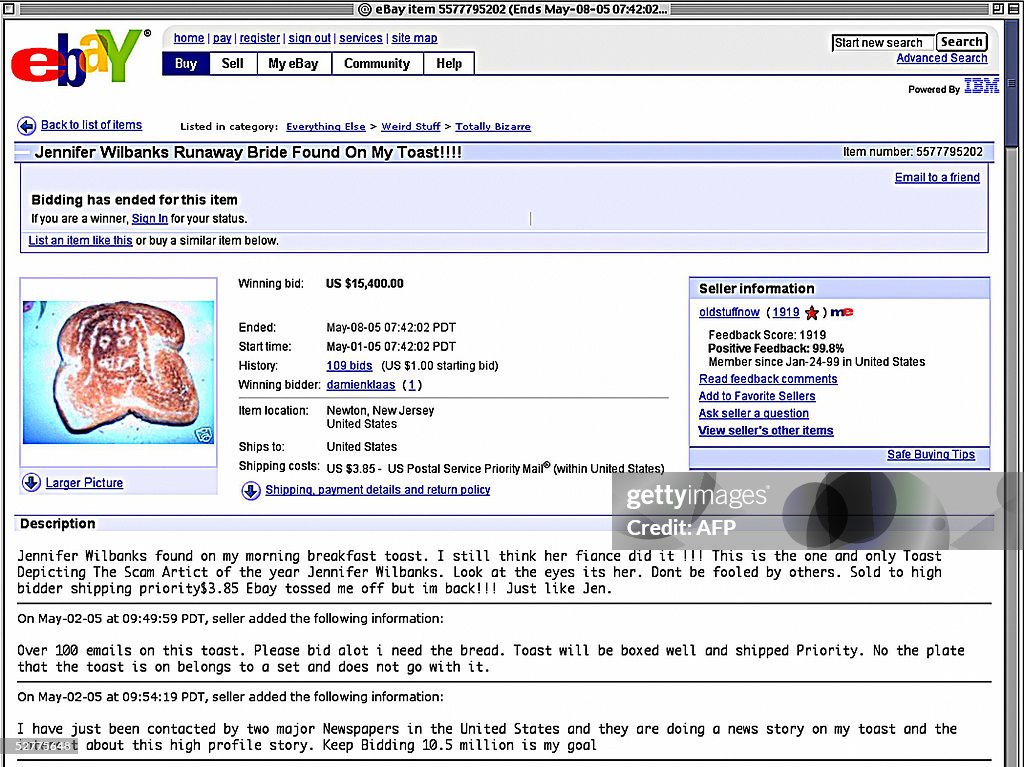Image resolution: width=1024 pixels, height=767 pixels.
Task: Open seller oldstuffnow profile
Action: tap(729, 312)
